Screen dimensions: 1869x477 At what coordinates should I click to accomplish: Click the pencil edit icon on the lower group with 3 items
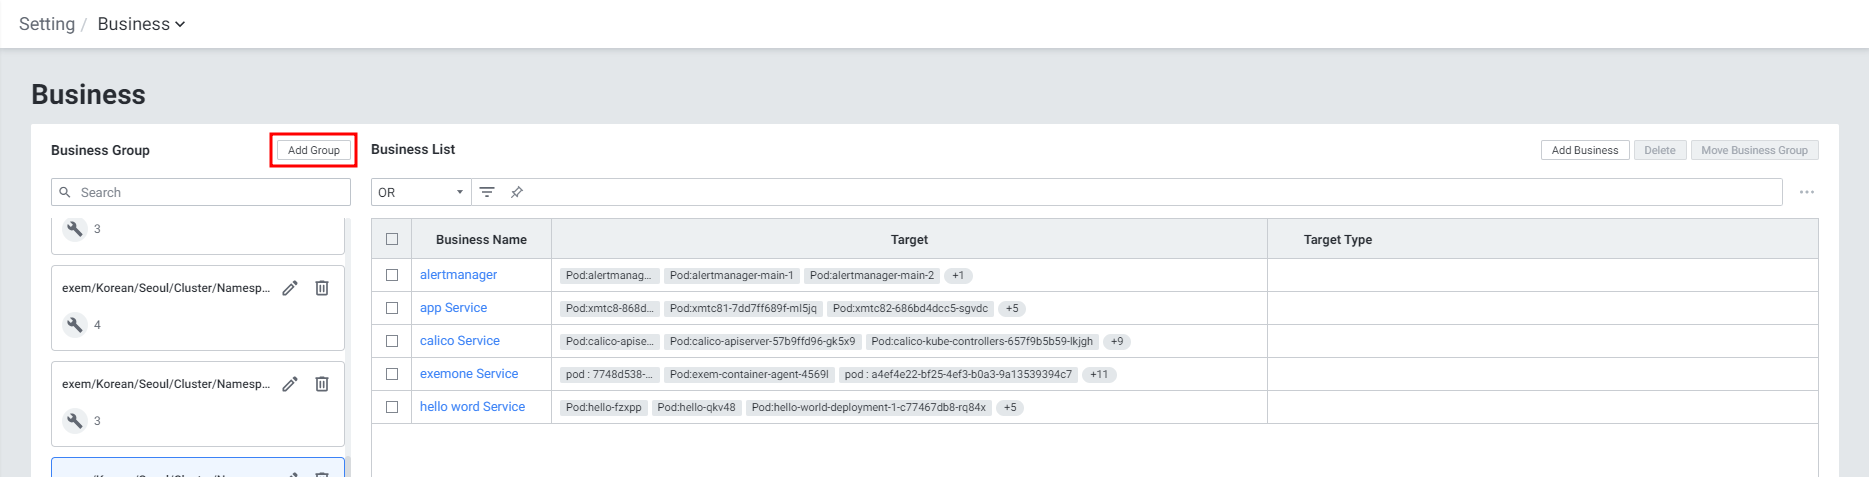[x=290, y=384]
